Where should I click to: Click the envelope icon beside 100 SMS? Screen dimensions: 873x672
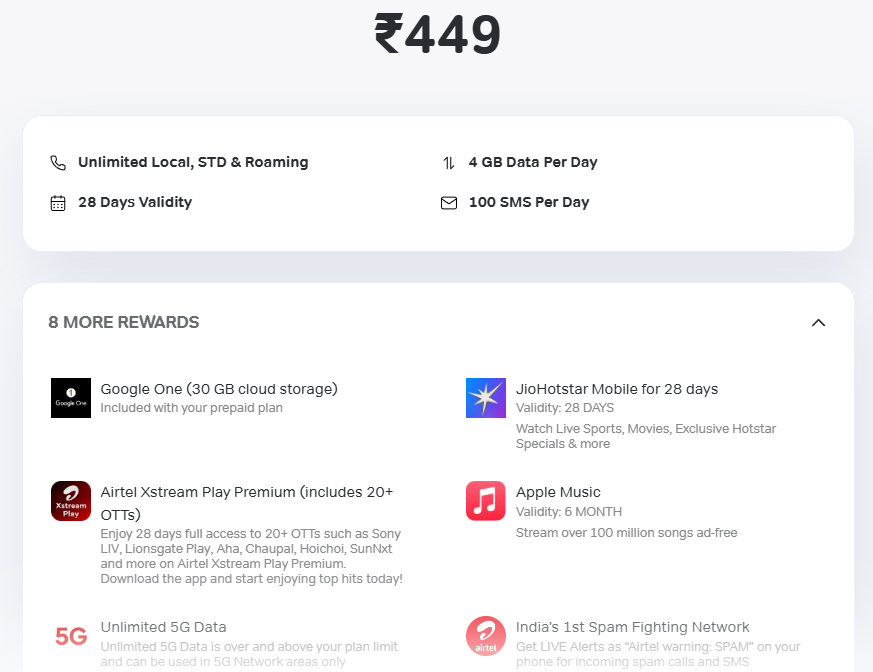coord(449,201)
